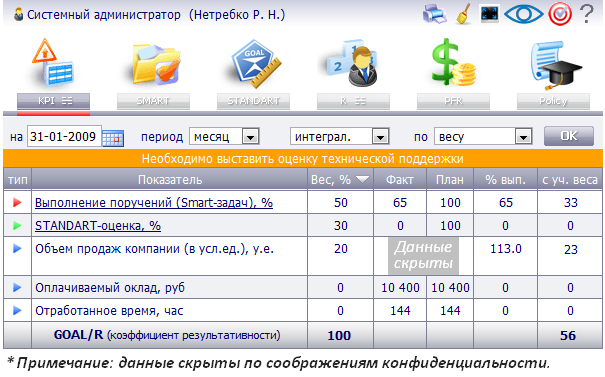Open the Policy graduation cap icon
The image size is (605, 377).
(x=555, y=64)
